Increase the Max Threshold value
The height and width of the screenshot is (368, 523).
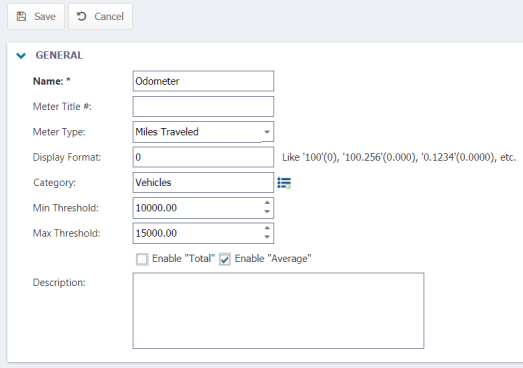click(267, 228)
